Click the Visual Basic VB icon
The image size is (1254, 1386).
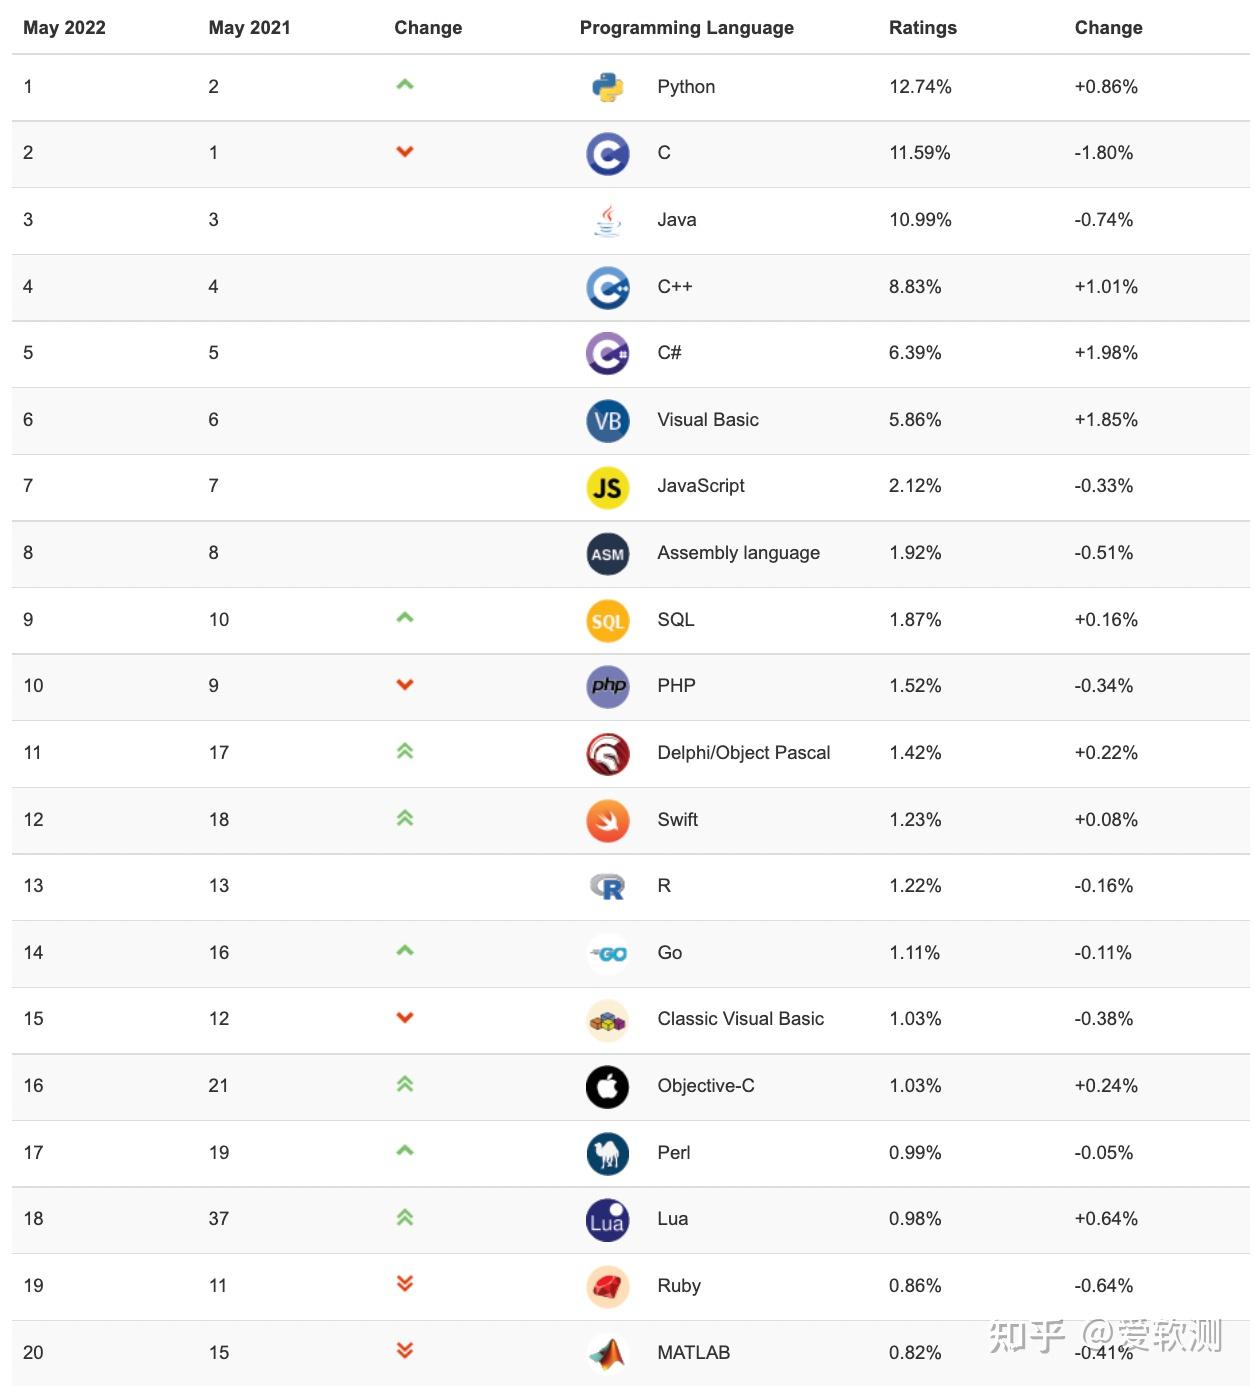pos(607,420)
